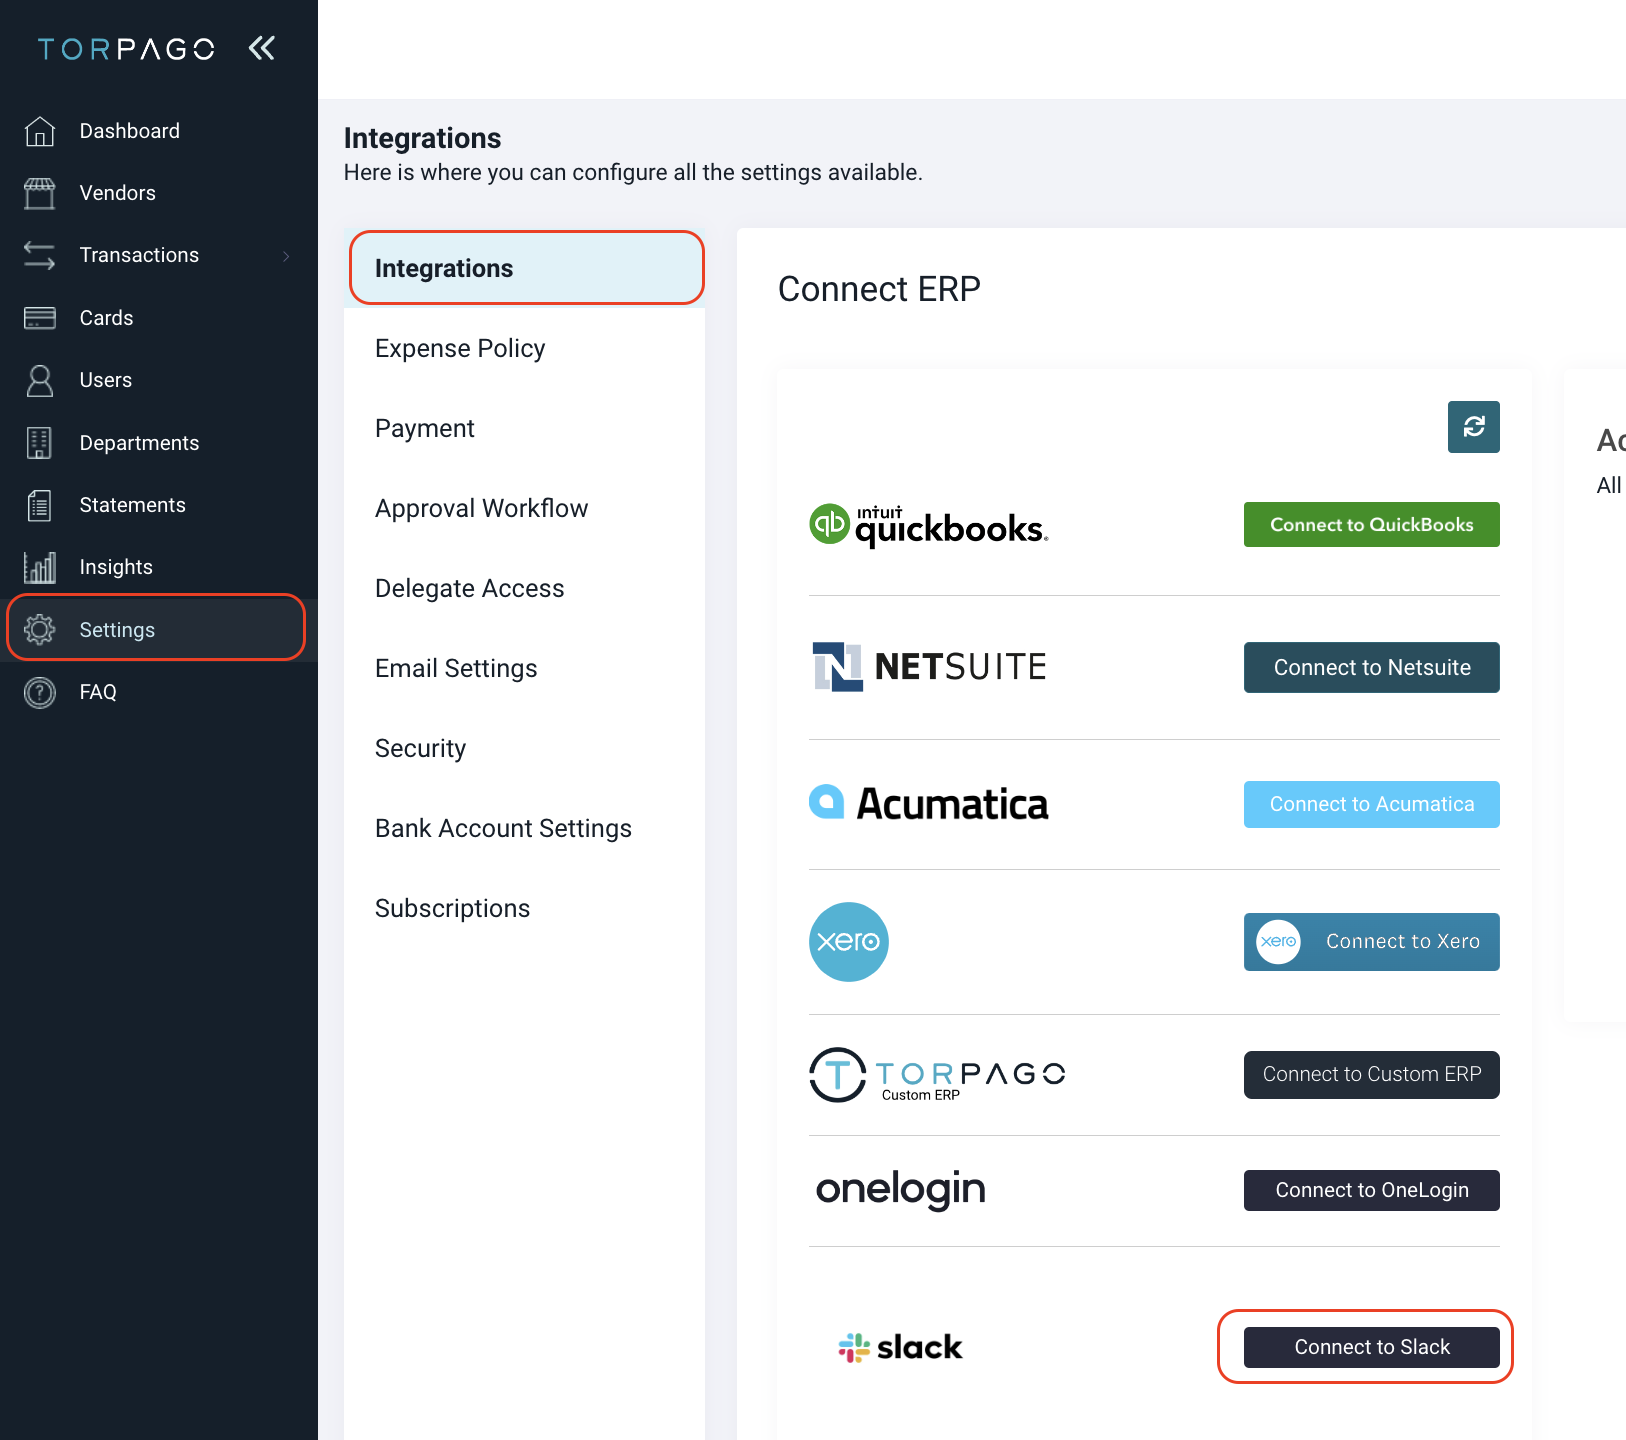Click the Torpago logo in sidebar
Image resolution: width=1626 pixels, height=1440 pixels.
(126, 49)
